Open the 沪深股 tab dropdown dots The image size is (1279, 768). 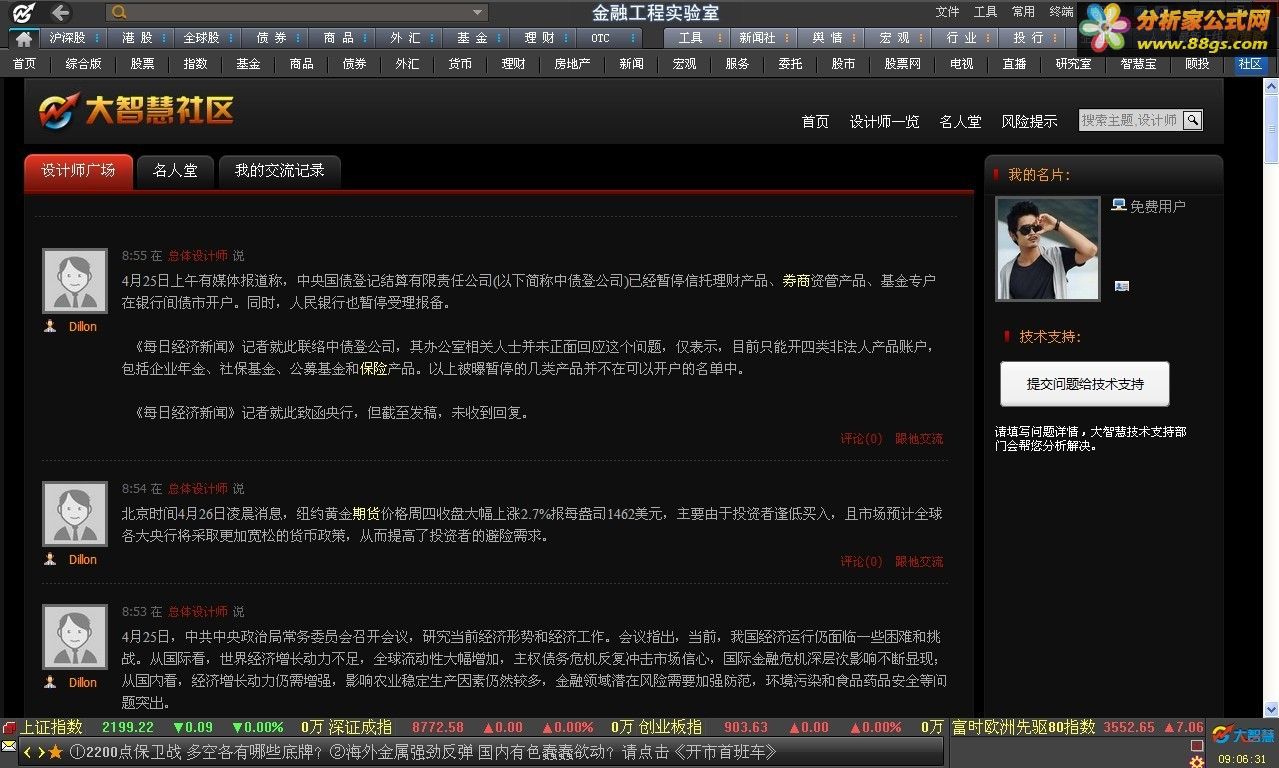pyautogui.click(x=97, y=38)
